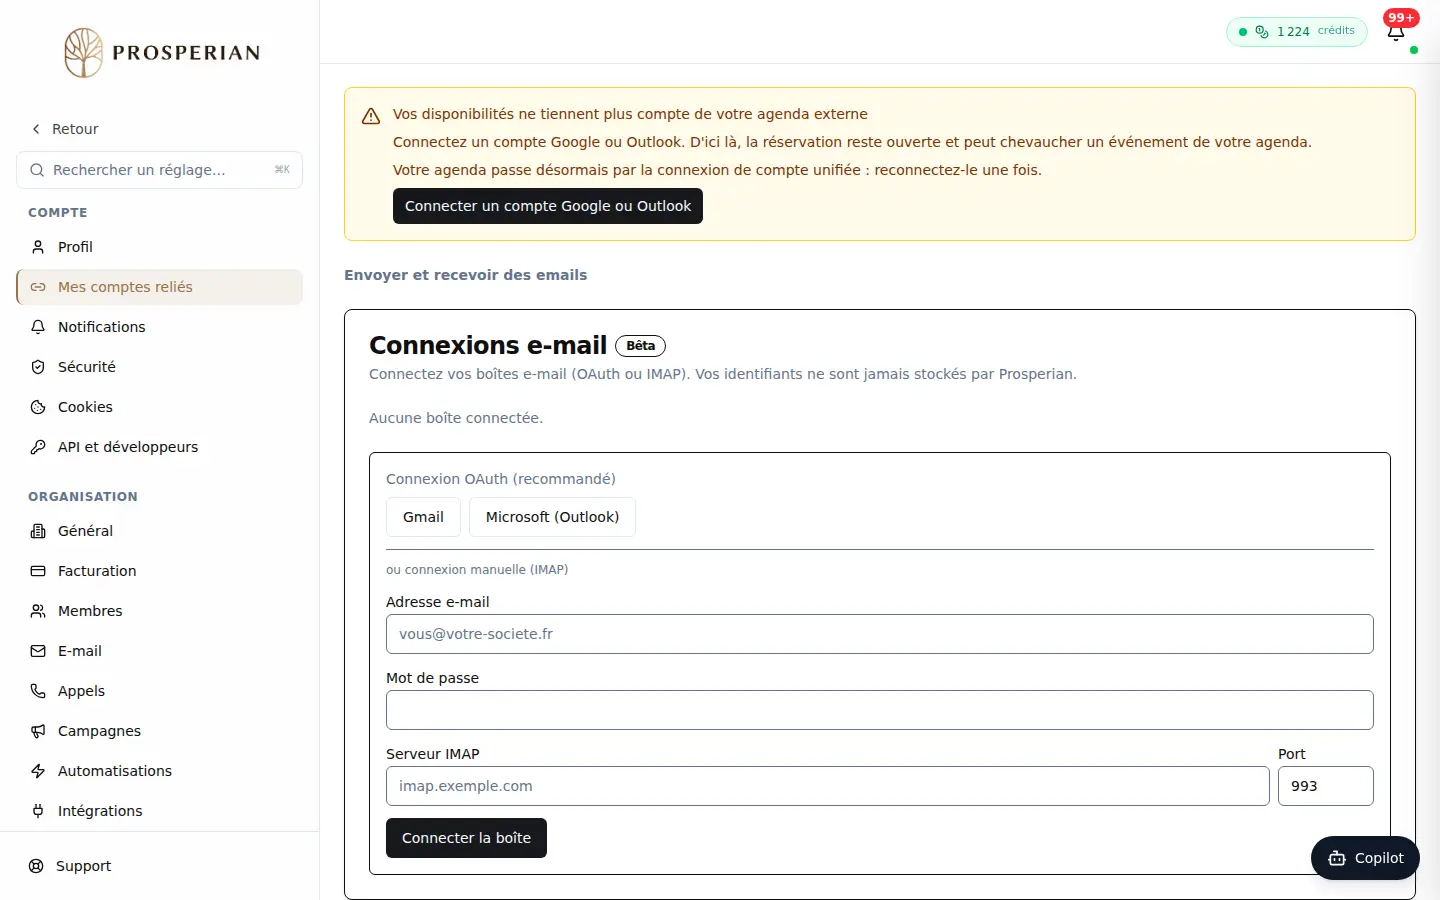Click the Profil person icon
This screenshot has height=900, width=1440.
click(38, 247)
